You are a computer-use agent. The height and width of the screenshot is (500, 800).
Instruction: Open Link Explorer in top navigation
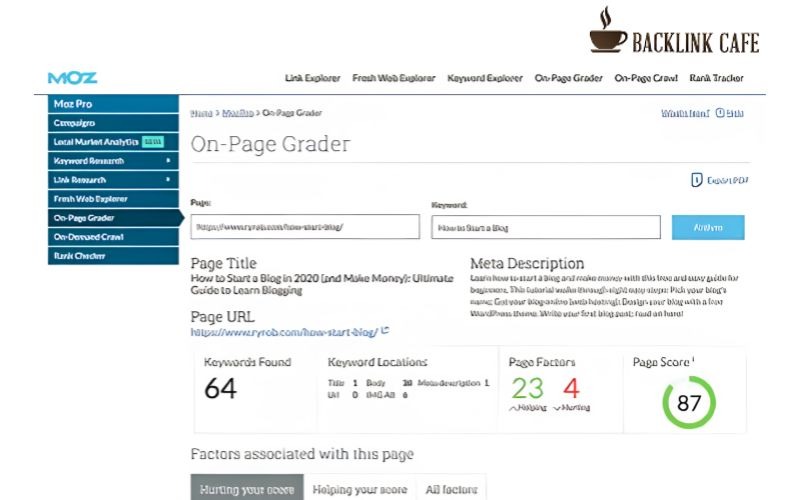coord(312,78)
